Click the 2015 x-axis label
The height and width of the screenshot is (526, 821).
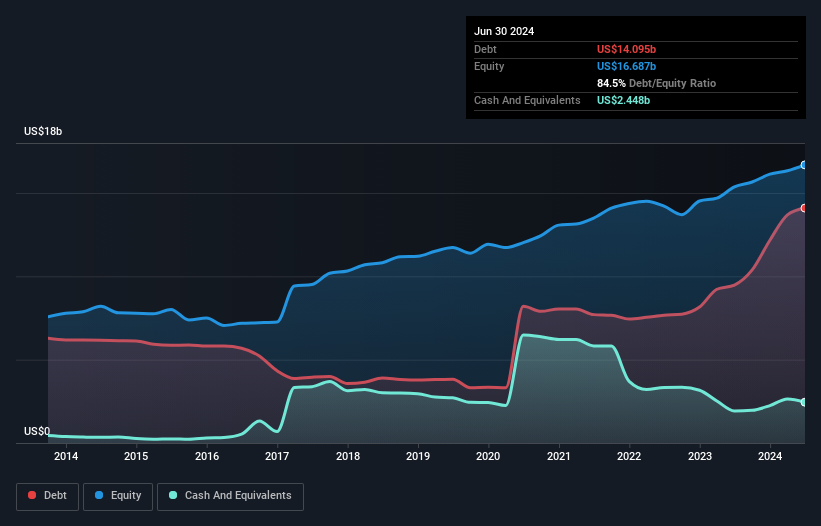pos(136,456)
